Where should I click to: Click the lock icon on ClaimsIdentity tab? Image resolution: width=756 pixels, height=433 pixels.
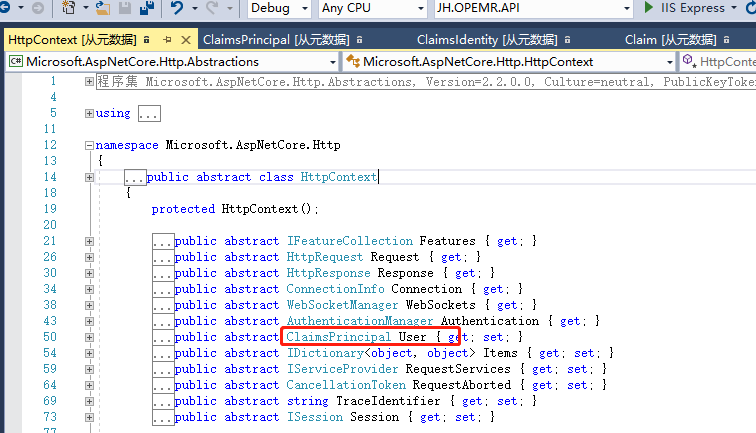(567, 40)
